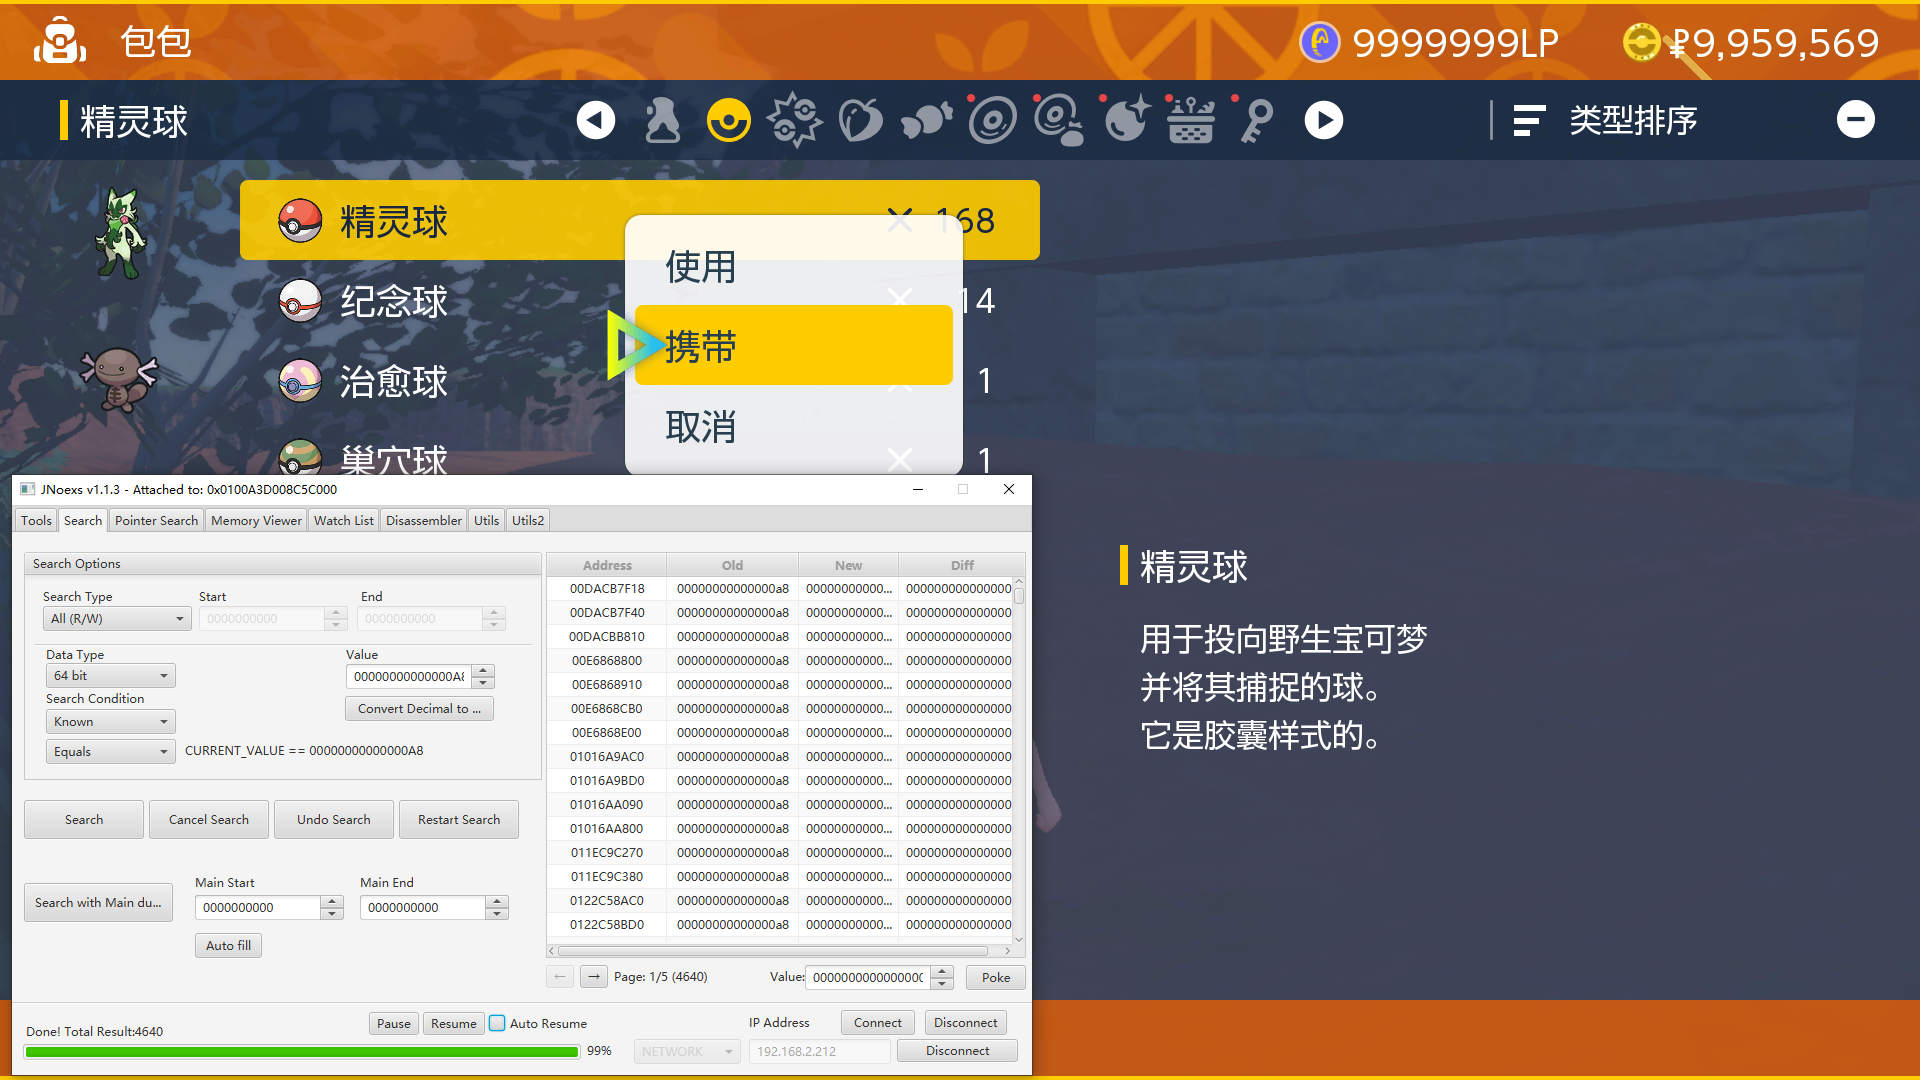This screenshot has width=1920, height=1080.
Task: Click the Connect button
Action: (878, 1023)
